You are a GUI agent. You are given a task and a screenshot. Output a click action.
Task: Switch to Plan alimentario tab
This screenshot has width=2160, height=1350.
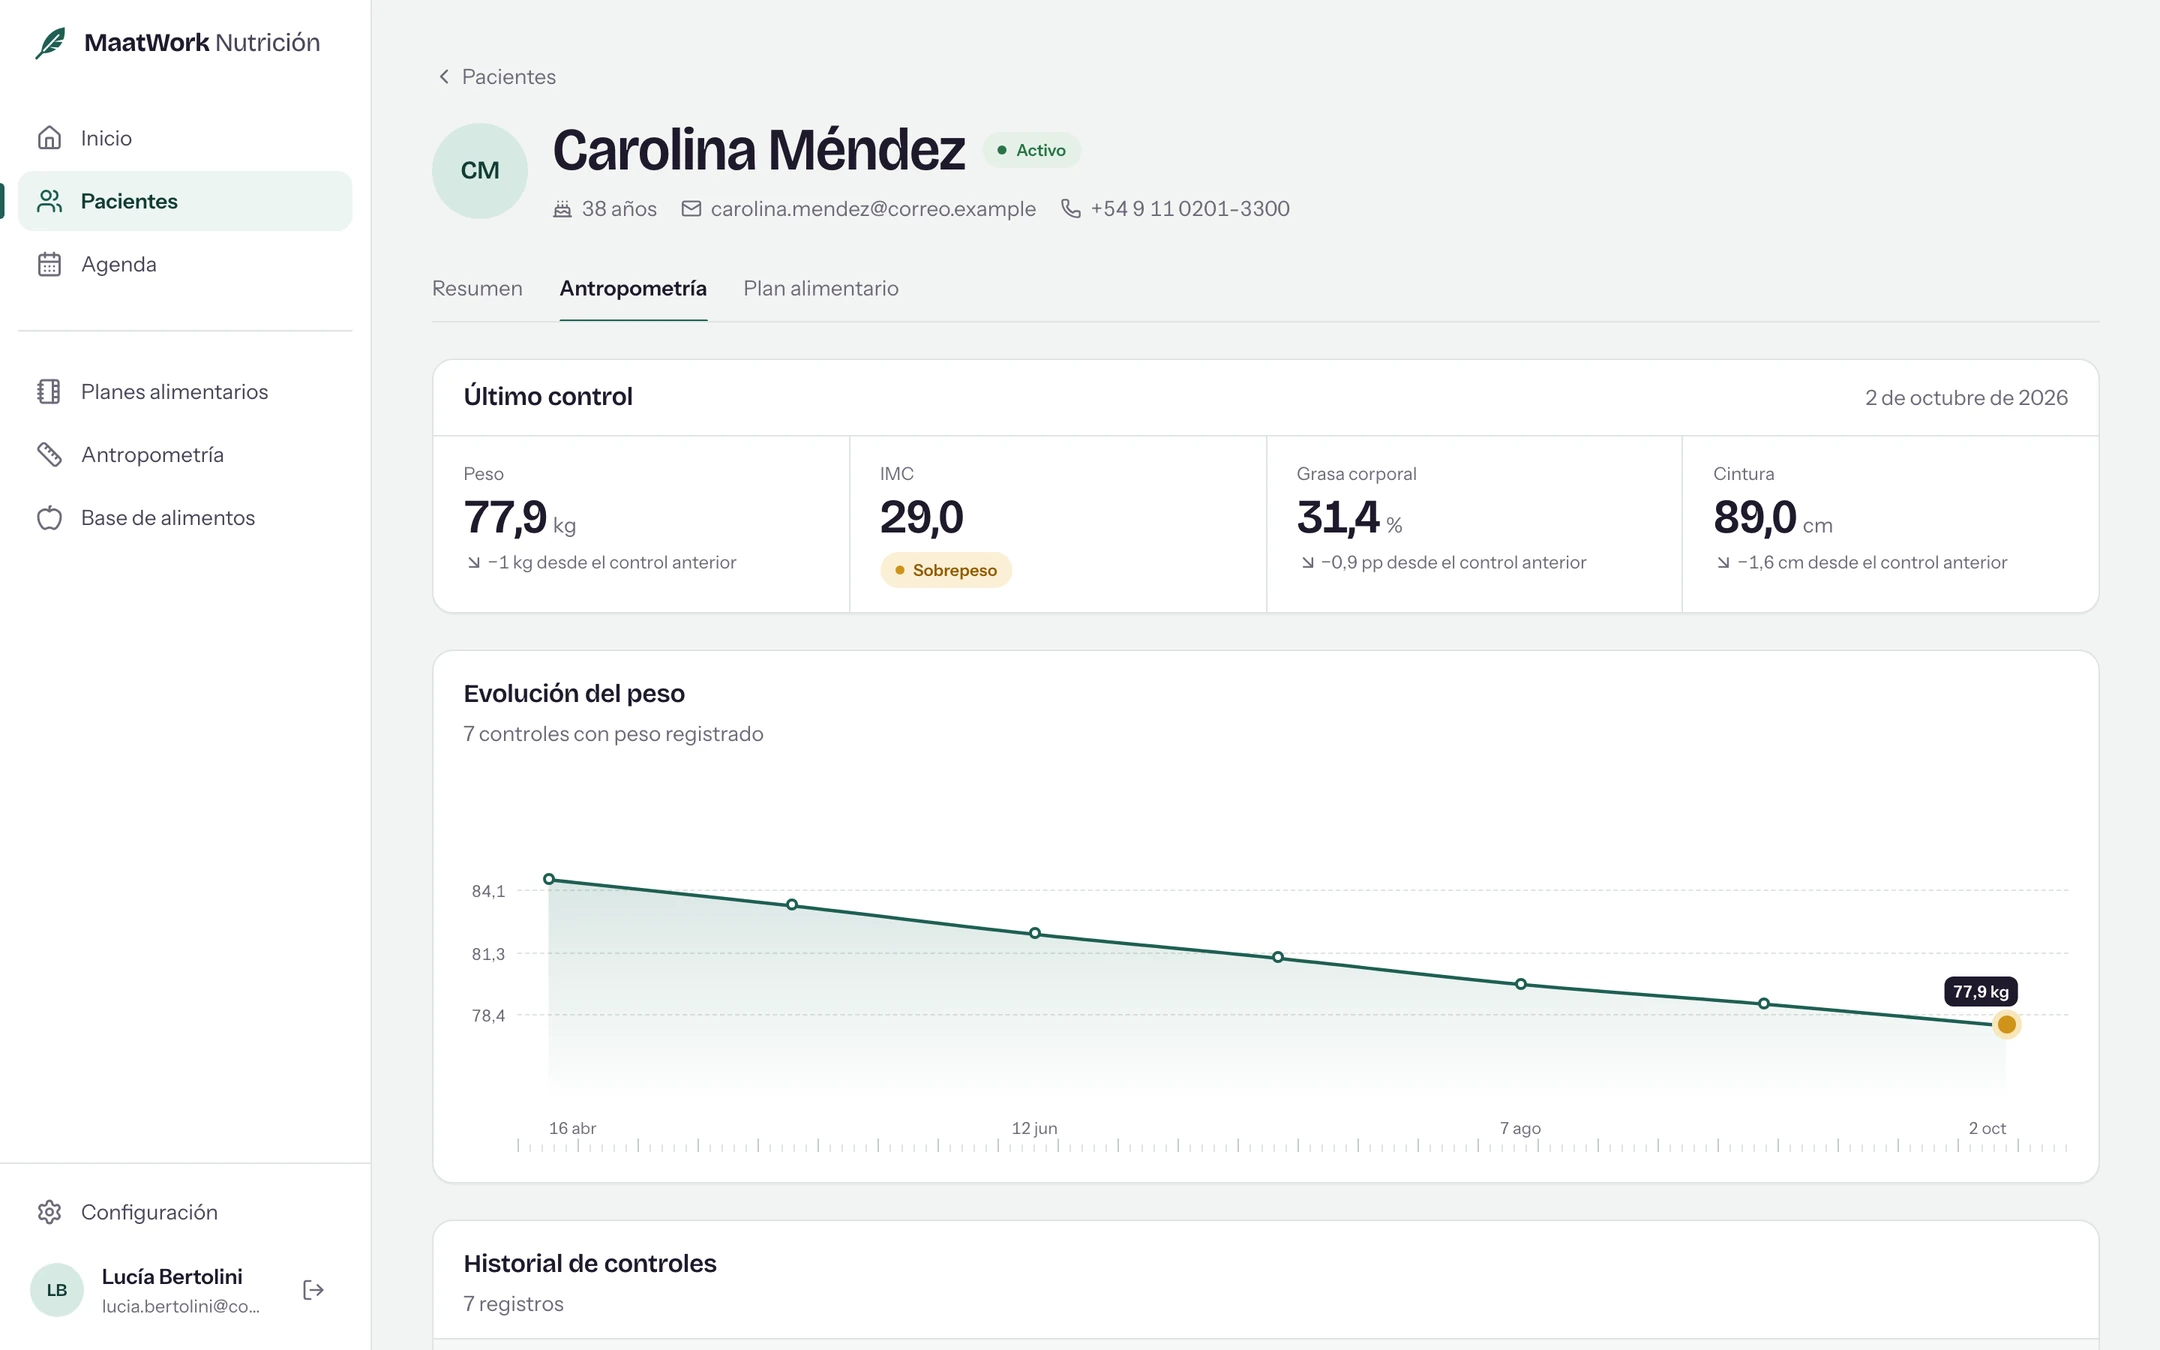pyautogui.click(x=821, y=288)
